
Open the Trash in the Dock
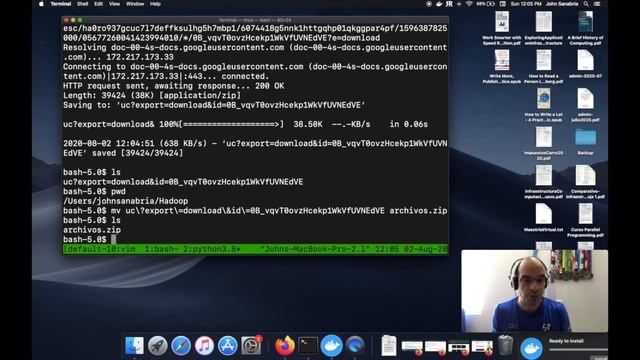pyautogui.click(x=505, y=346)
